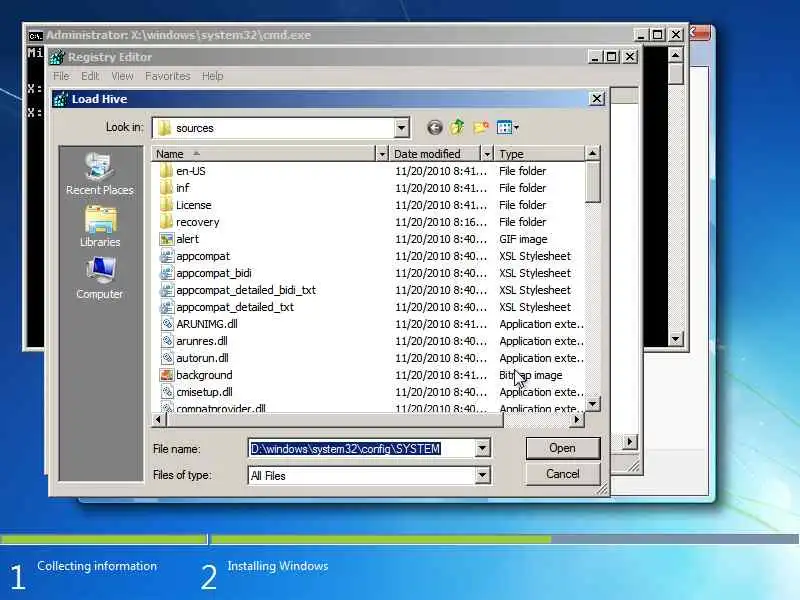Select the appcompat stylesheet icon
Screen dimensions: 800x600
[166, 256]
